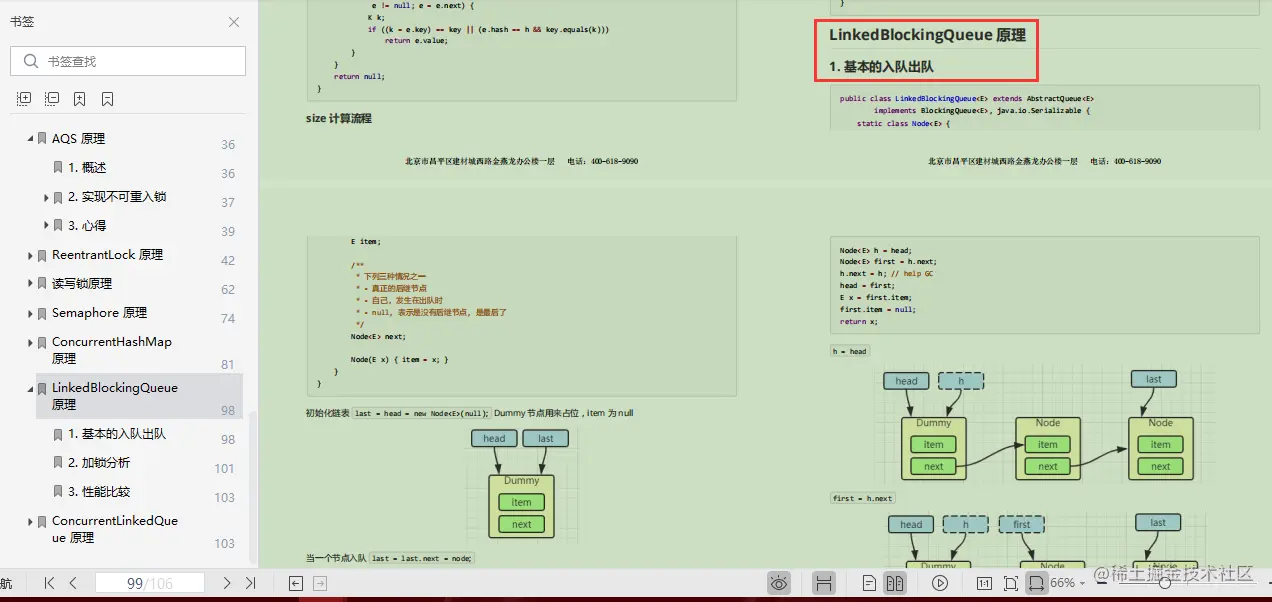Open the 66% zoom level dropdown
The height and width of the screenshot is (602, 1272).
pyautogui.click(x=1068, y=583)
